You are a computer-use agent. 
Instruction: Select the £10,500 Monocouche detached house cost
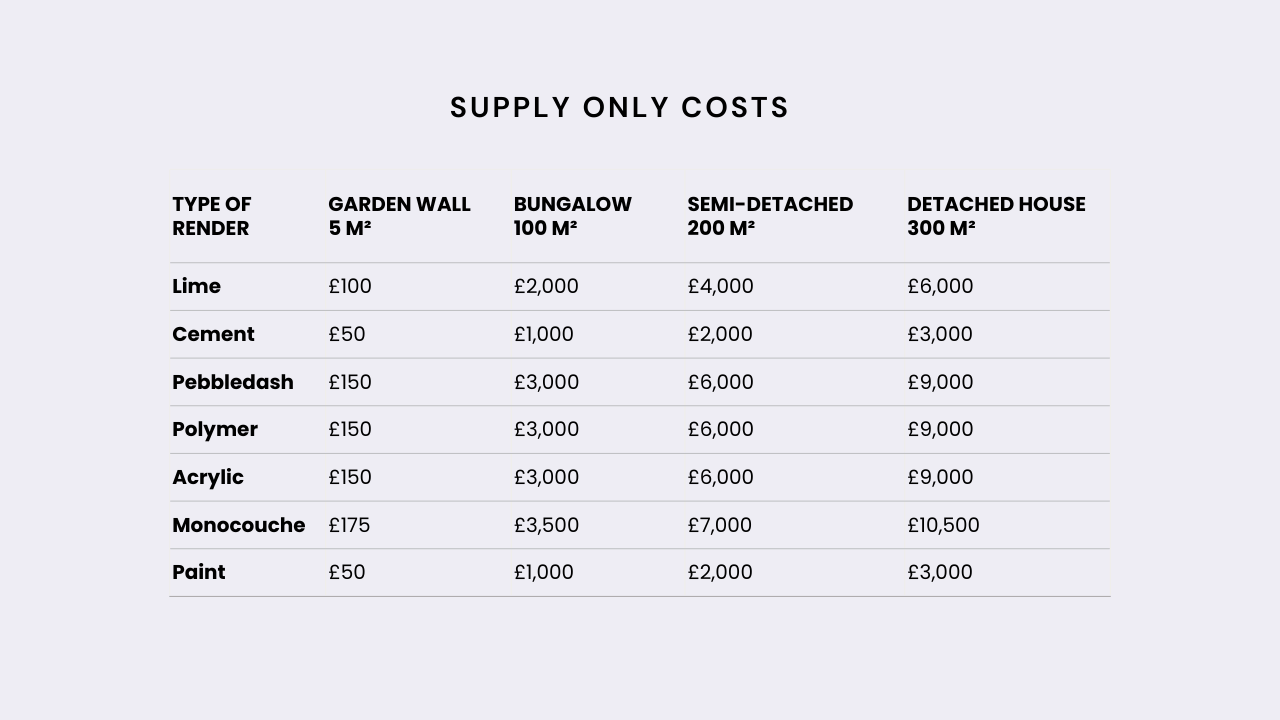coord(943,525)
